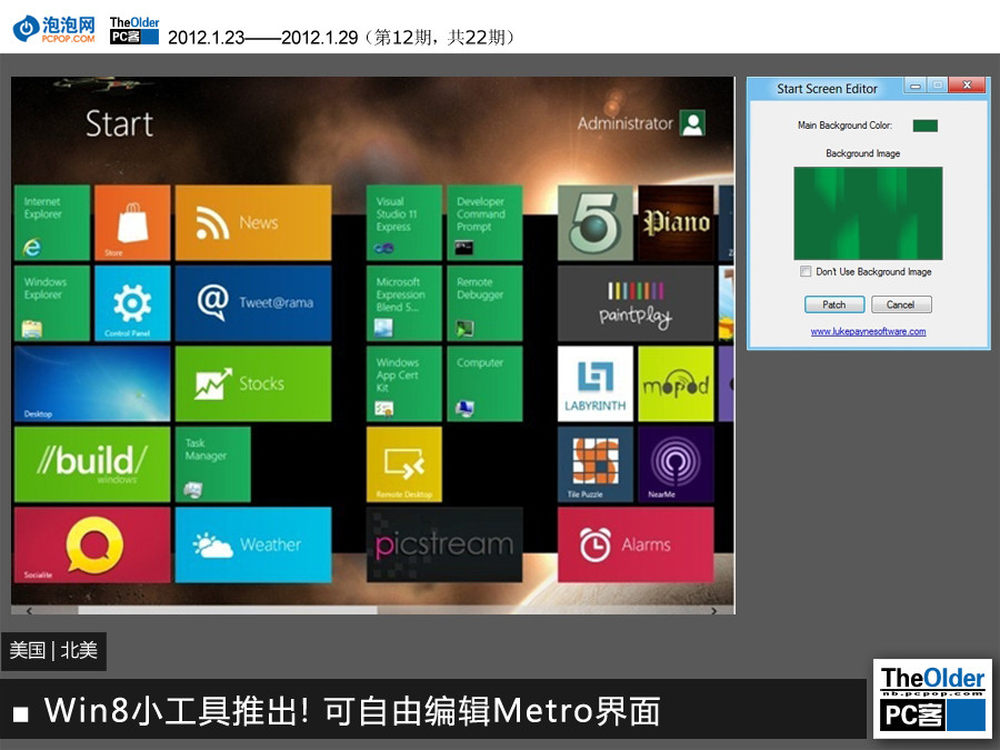Click the 美国 | 北美 region label
This screenshot has width=1000, height=750.
(54, 651)
